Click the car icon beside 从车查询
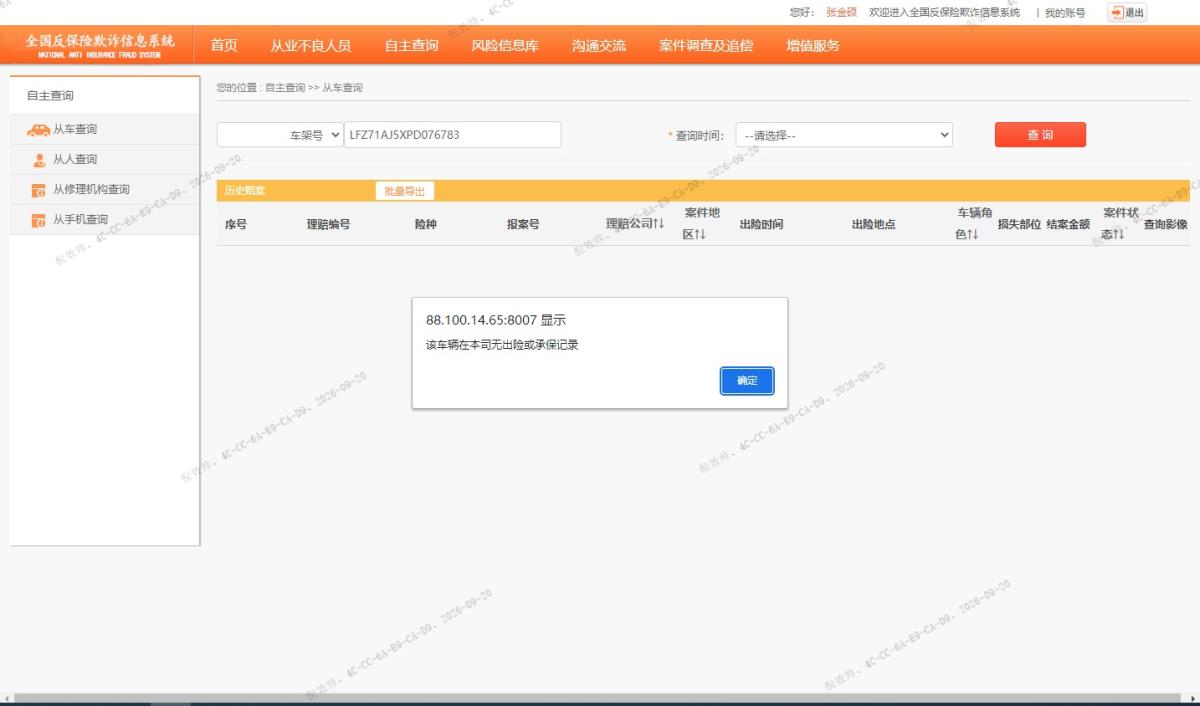Screen dimensions: 1200x706 tap(38, 130)
